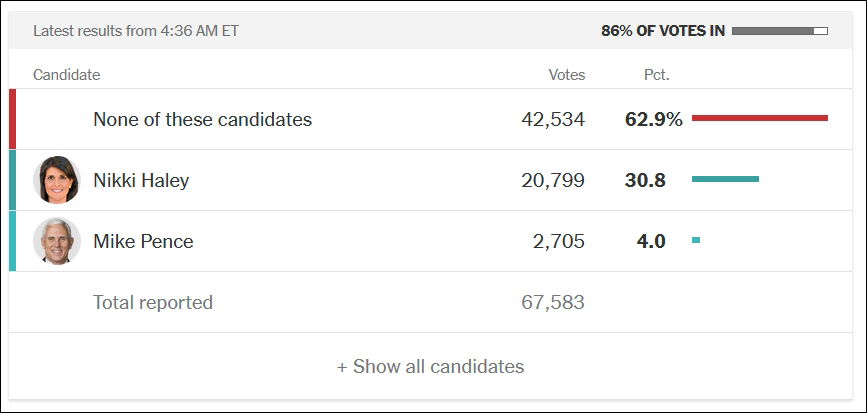867x413 pixels.
Task: Click the Latest results timestamp text
Action: pos(136,31)
